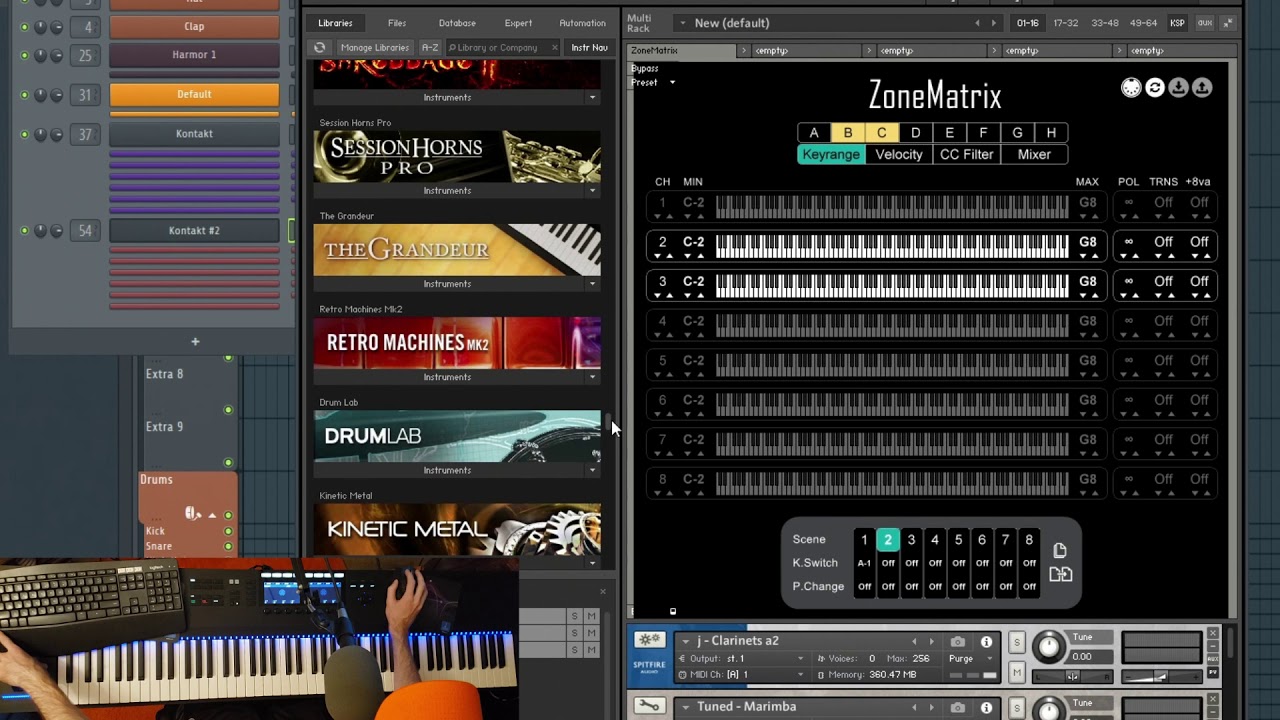Show info for j - Clarinets a2
The image size is (1280, 720).
(x=986, y=642)
